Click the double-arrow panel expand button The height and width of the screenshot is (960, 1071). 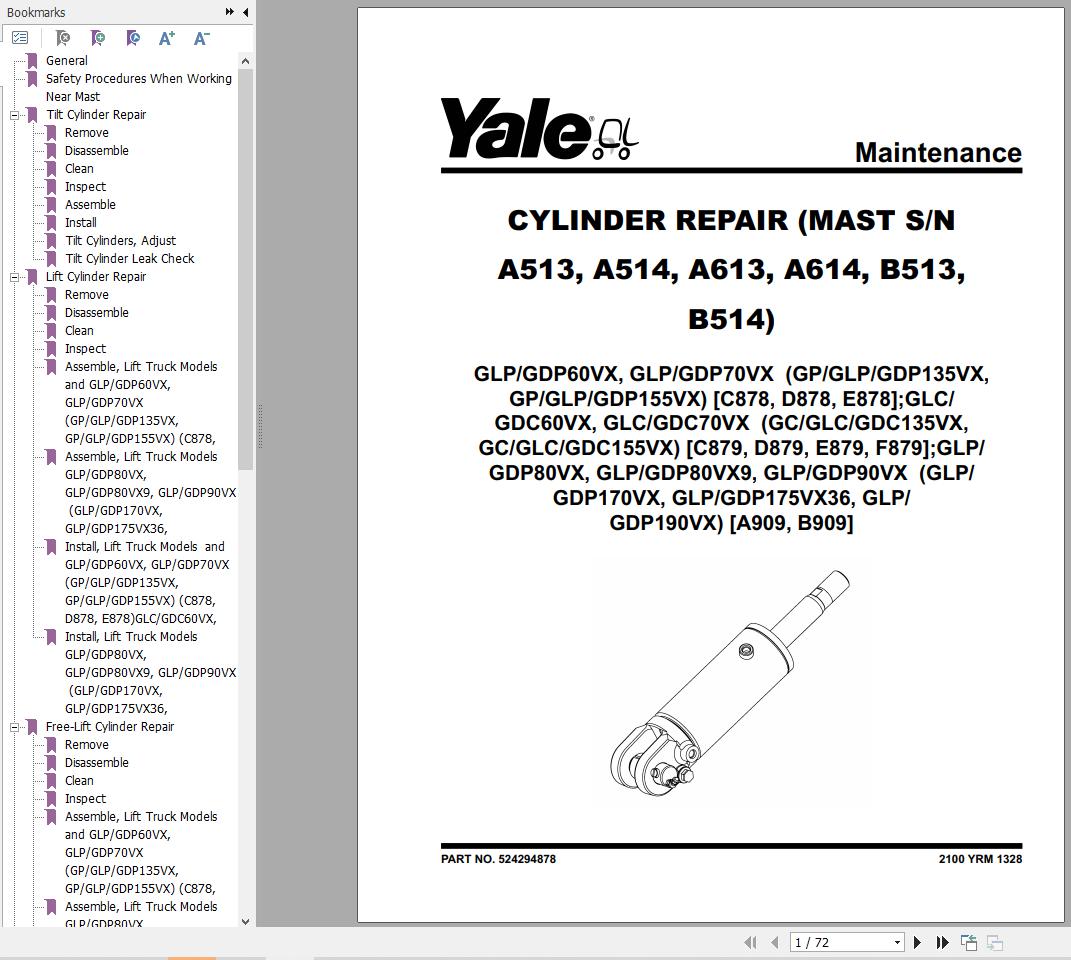coord(230,12)
